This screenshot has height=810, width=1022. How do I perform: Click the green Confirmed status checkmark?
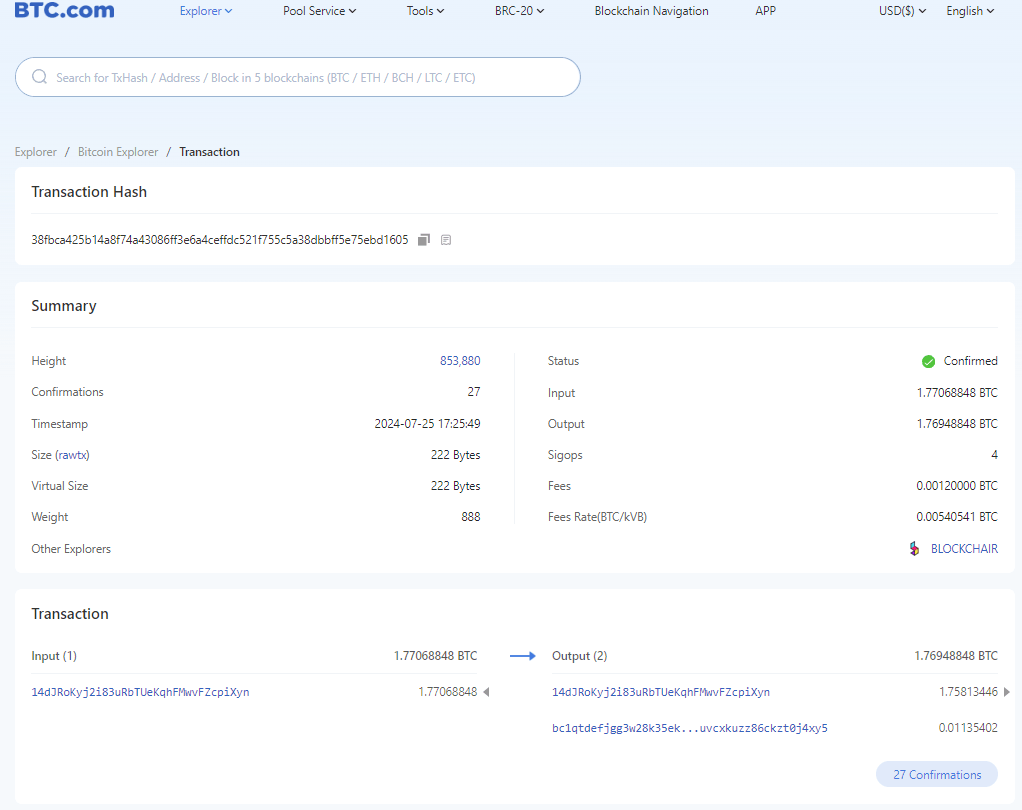tap(927, 361)
